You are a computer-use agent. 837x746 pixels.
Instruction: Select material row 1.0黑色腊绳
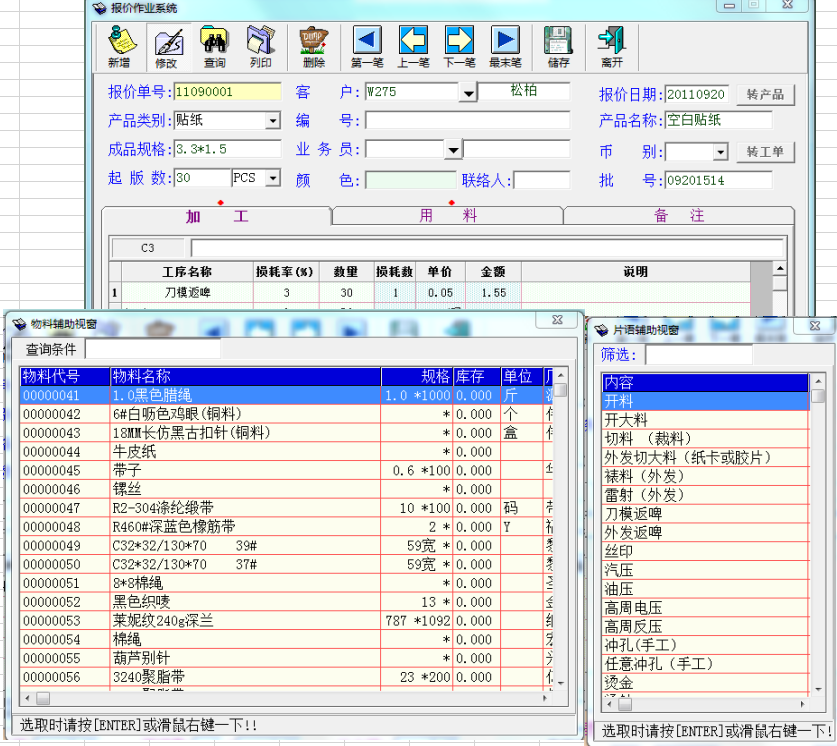287,395
